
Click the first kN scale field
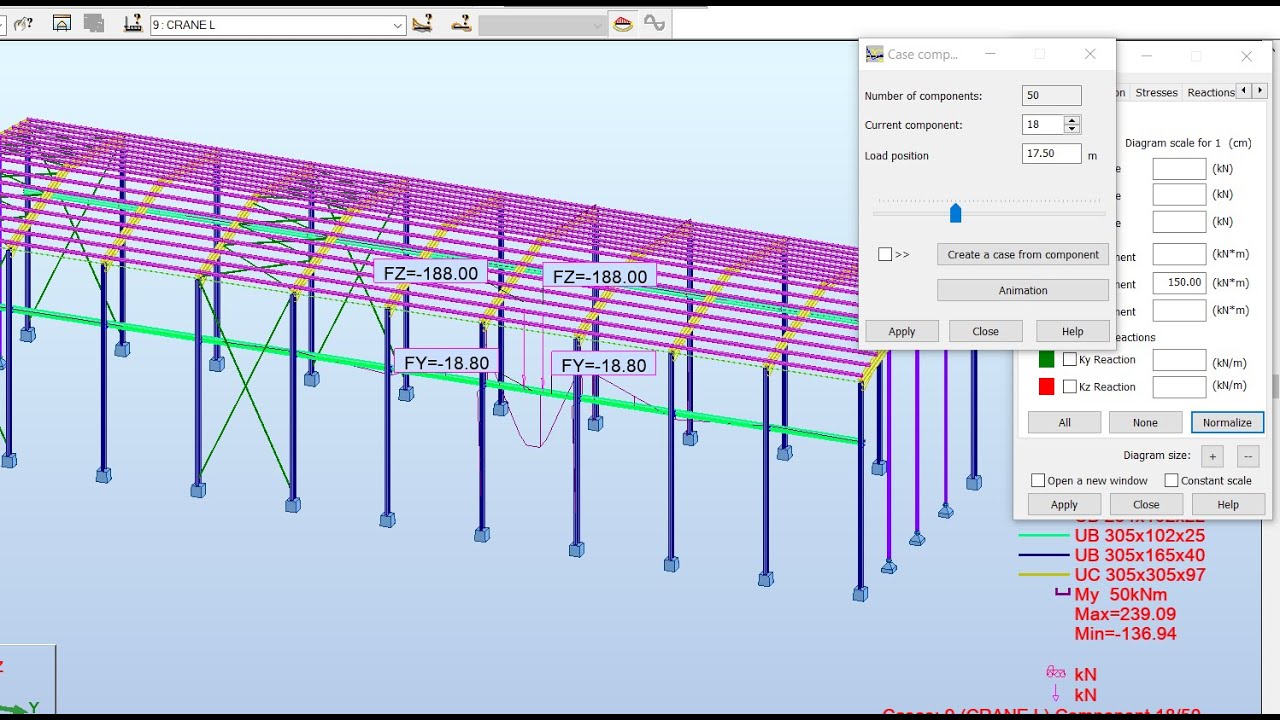[1179, 169]
